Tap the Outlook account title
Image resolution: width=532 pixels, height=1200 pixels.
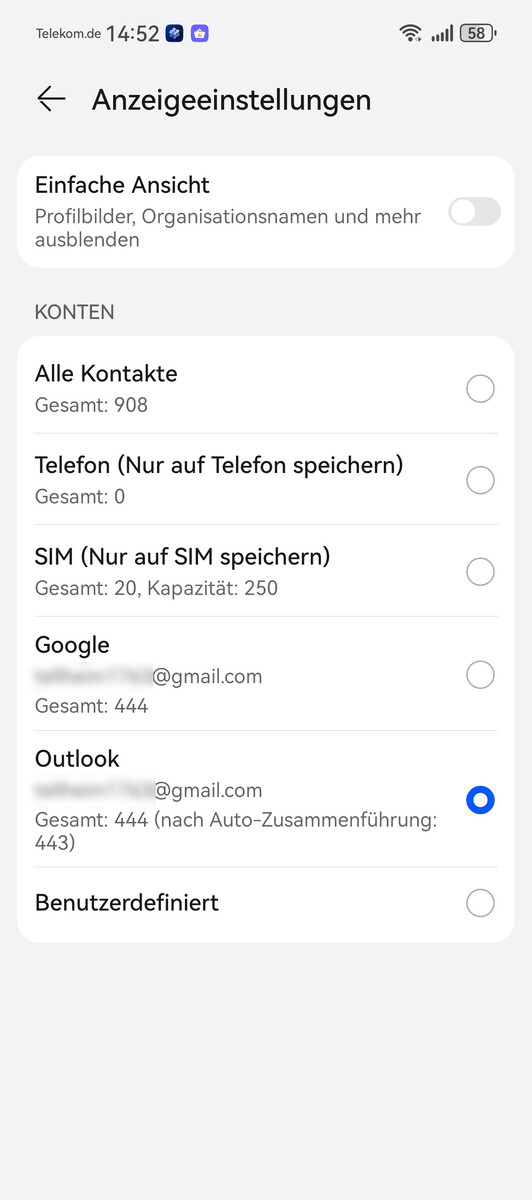77,759
